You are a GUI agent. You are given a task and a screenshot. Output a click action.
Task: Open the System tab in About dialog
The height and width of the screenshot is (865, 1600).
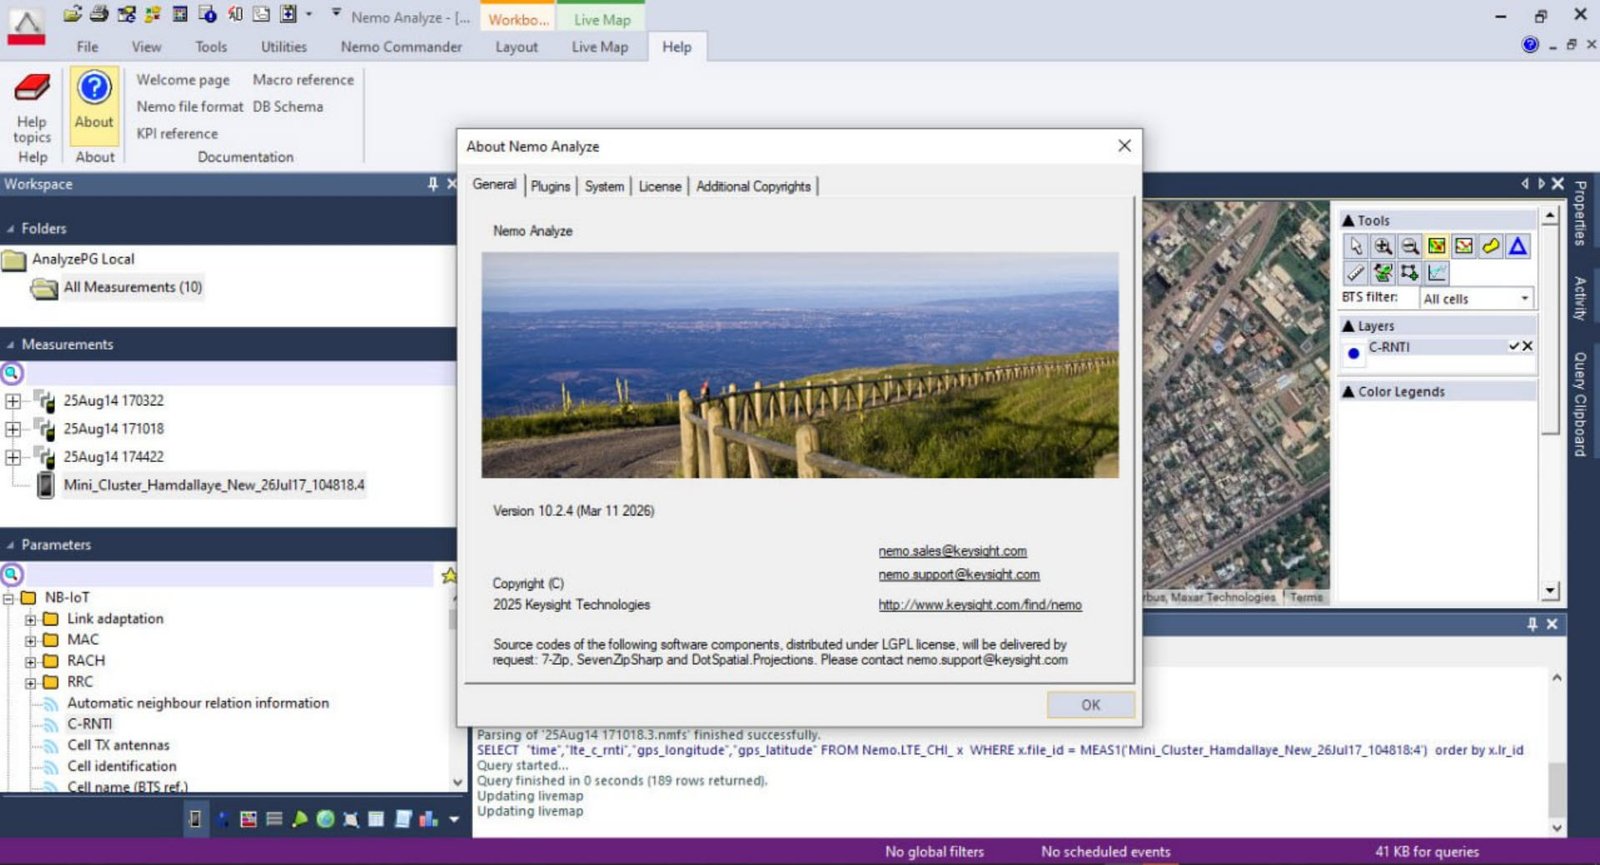pos(604,186)
